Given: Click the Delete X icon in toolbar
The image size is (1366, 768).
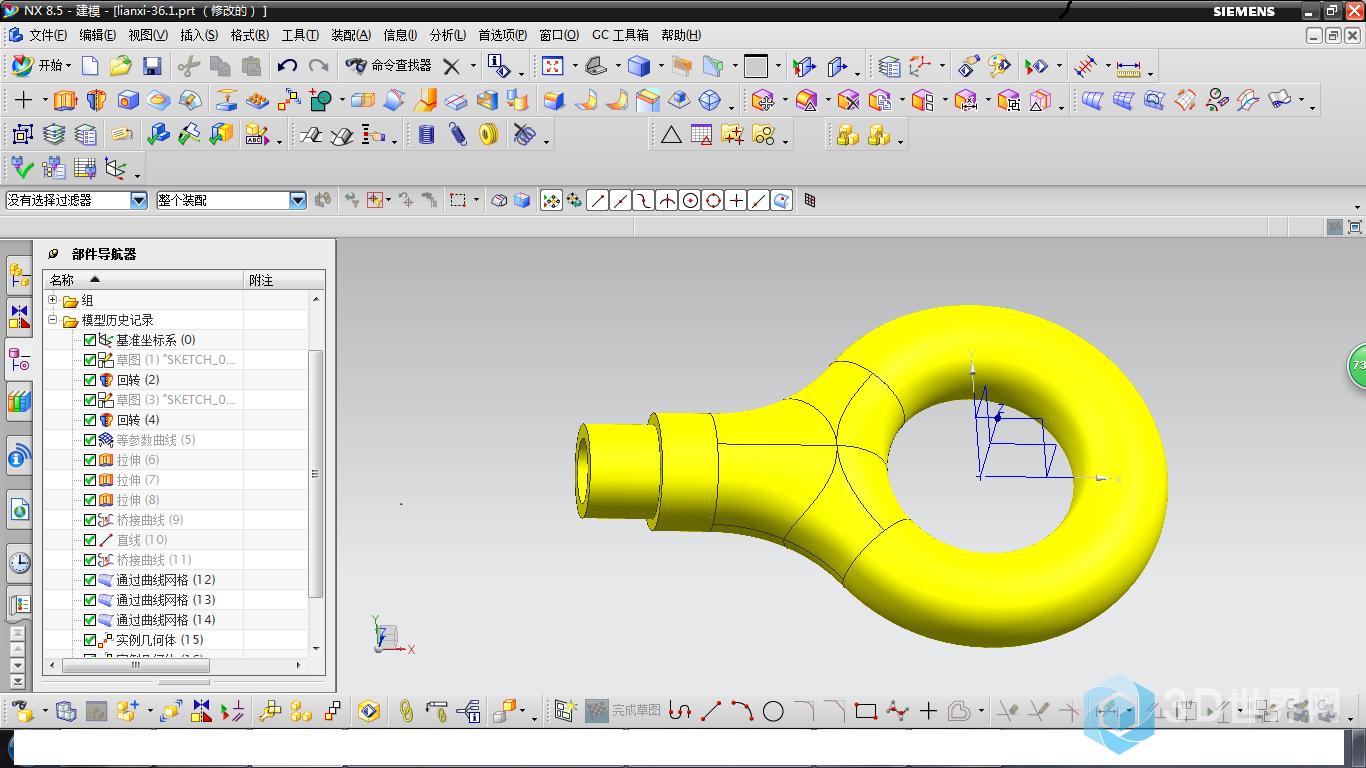Looking at the screenshot, I should 452,66.
